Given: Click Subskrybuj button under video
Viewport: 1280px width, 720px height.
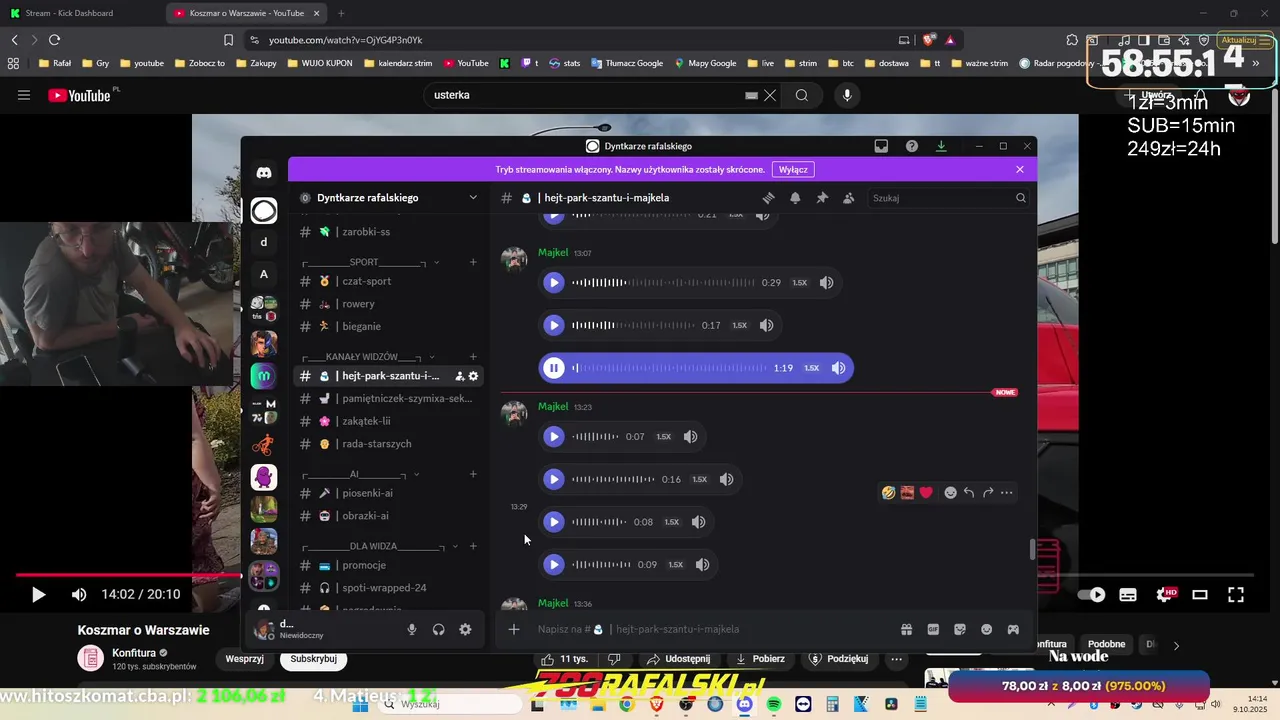Looking at the screenshot, I should point(313,659).
